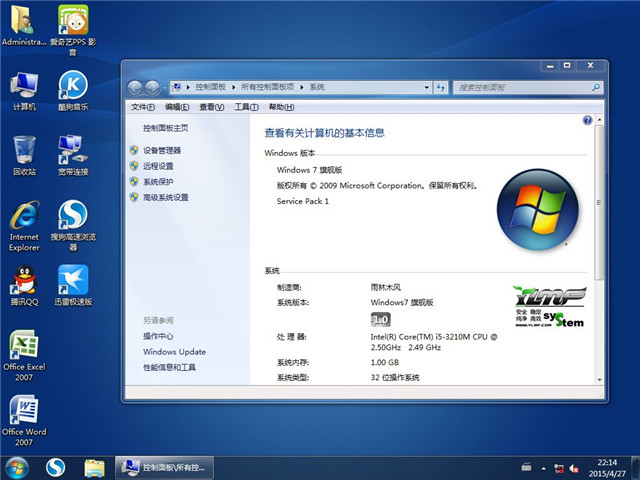This screenshot has width=640, height=480.
Task: Expand the arrow after 控制面板 breadcrumb
Action: tap(234, 87)
